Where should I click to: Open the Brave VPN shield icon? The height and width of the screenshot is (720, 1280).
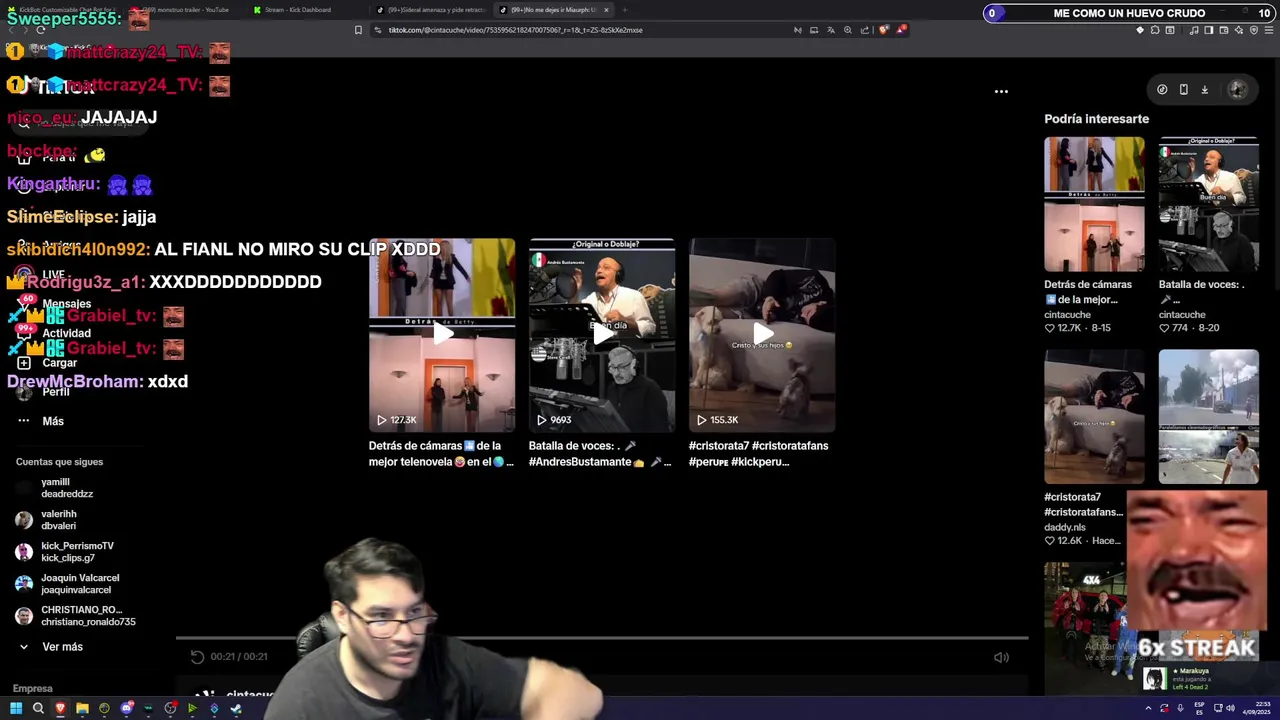pyautogui.click(x=1254, y=30)
